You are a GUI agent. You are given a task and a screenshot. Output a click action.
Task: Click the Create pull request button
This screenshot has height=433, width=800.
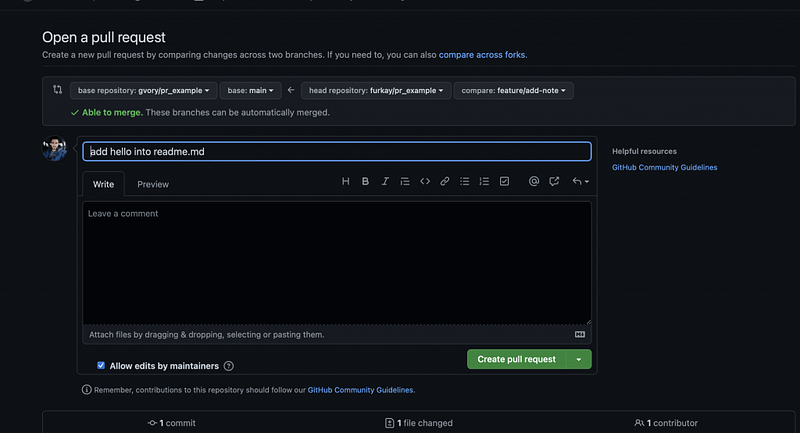coord(516,359)
